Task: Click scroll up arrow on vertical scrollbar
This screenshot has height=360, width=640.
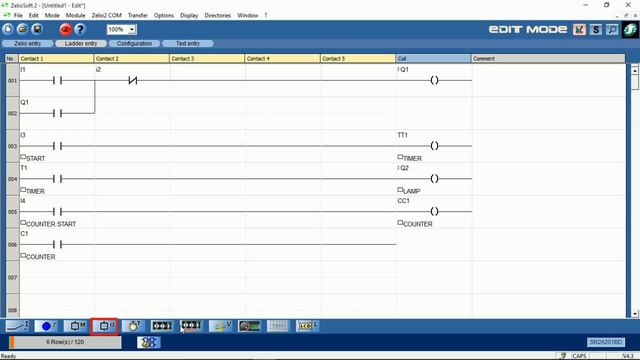Action: pyautogui.click(x=635, y=70)
